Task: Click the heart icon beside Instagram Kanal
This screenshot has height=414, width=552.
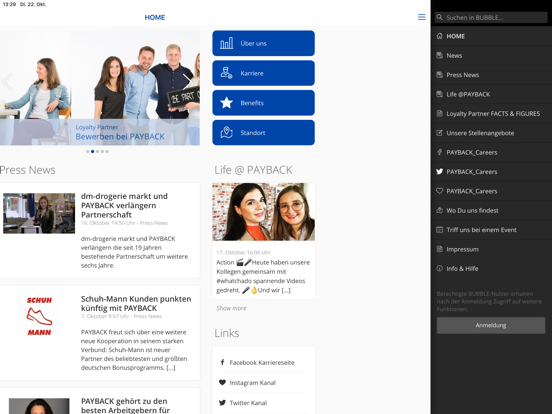Action: click(222, 382)
